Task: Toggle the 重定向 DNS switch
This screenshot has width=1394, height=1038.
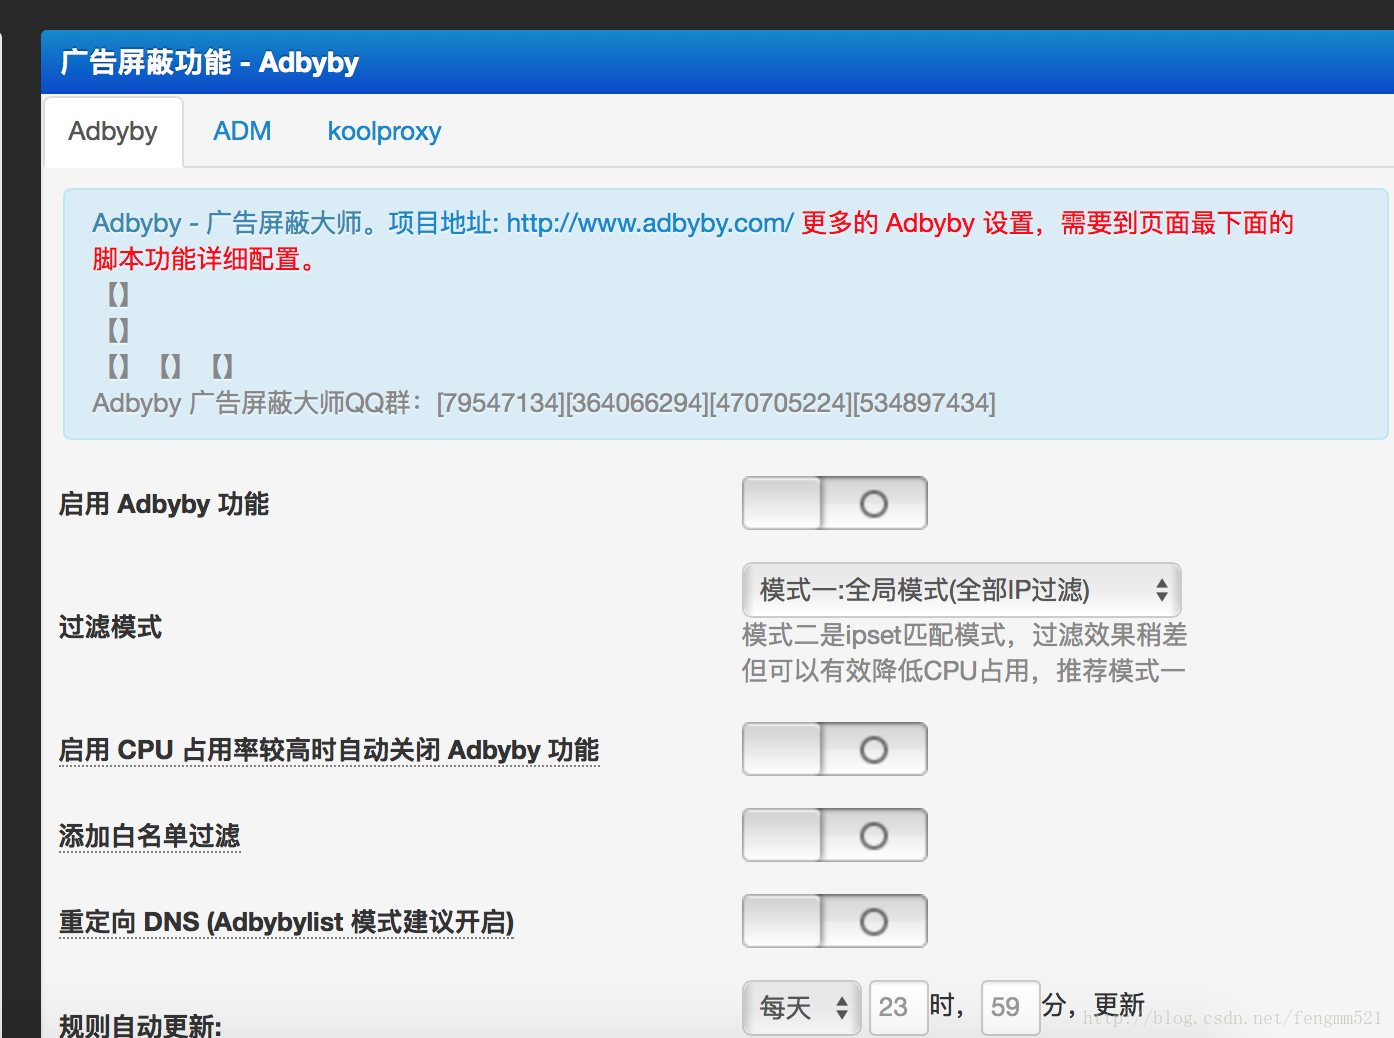Action: point(834,921)
